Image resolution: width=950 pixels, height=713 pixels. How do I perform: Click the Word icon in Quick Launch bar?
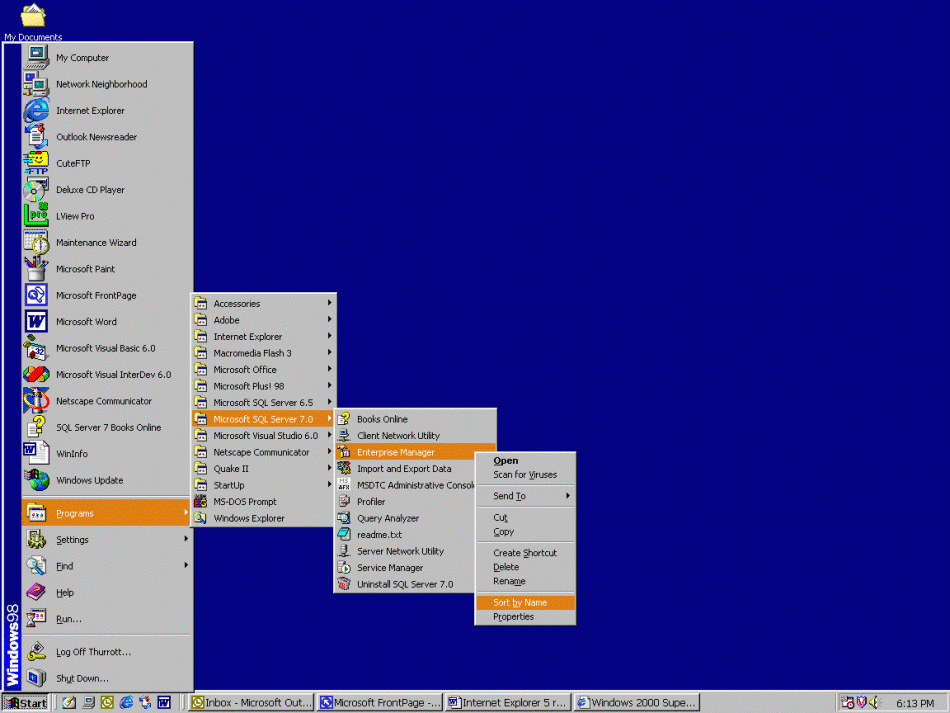164,703
